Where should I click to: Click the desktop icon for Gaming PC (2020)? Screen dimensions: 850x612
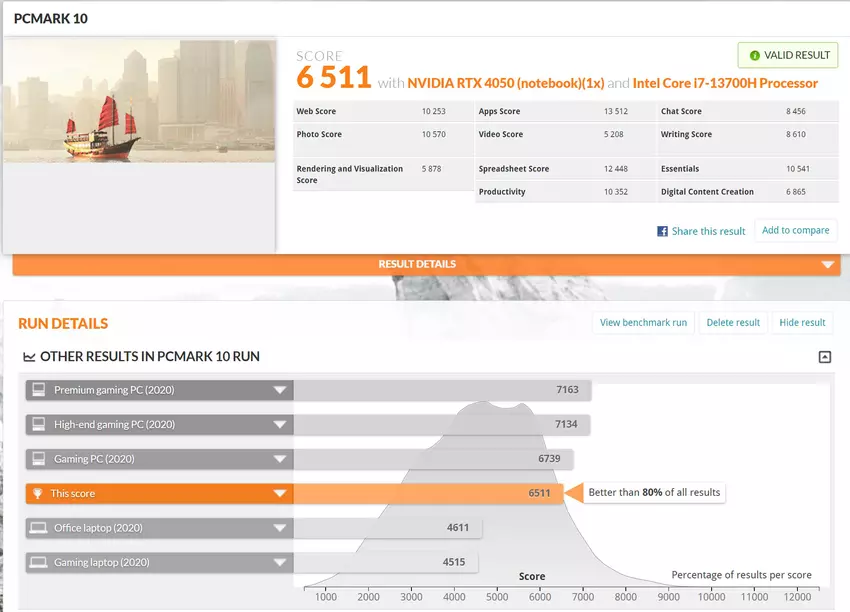point(38,459)
